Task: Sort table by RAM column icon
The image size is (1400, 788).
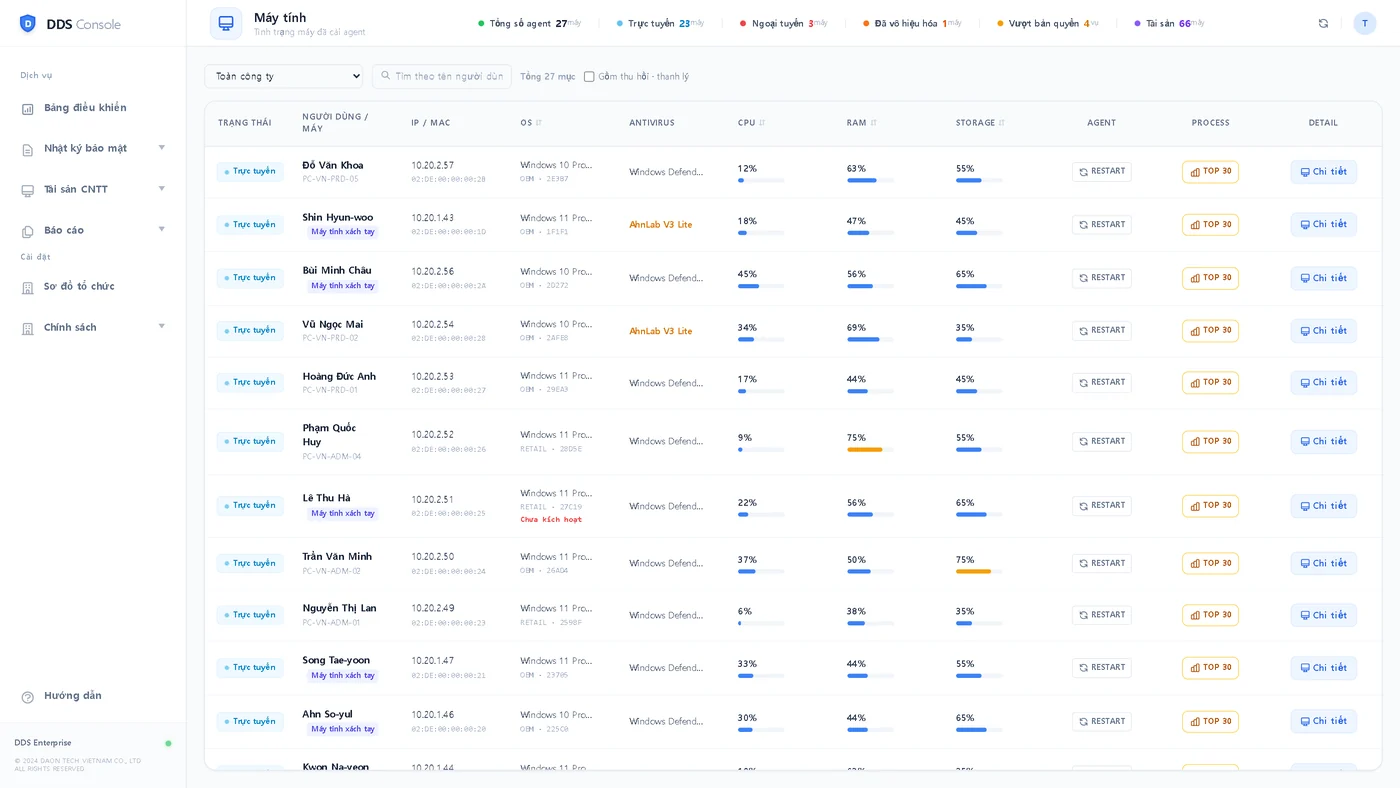Action: [x=873, y=123]
